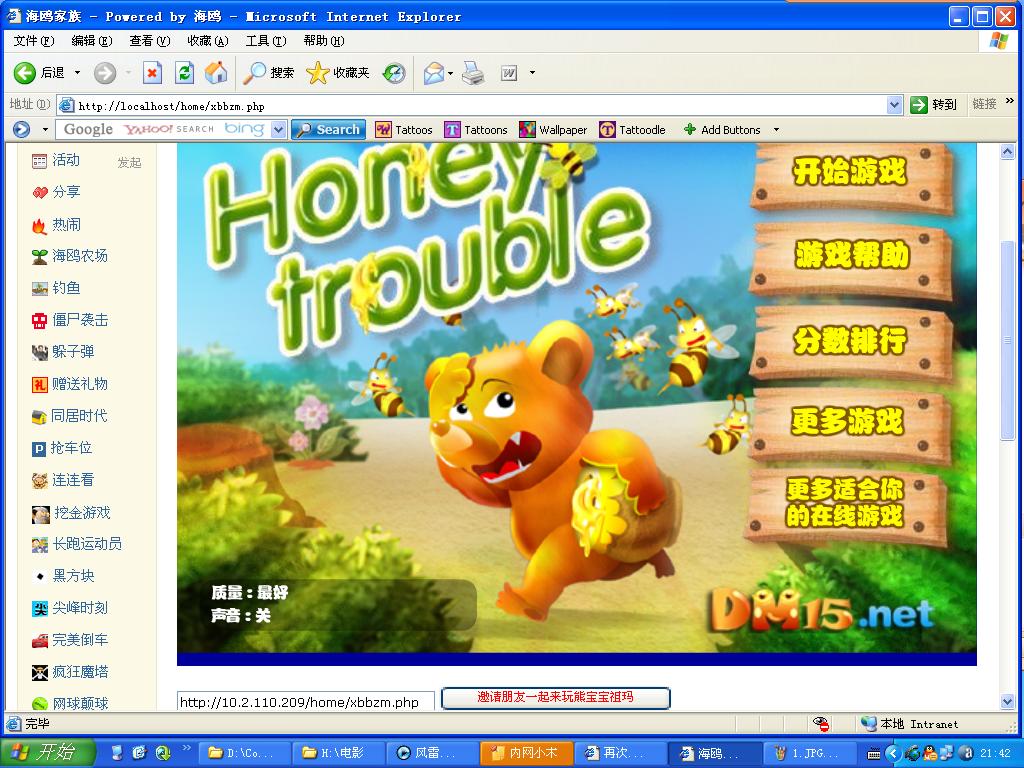Print the page with the printer icon
Image resolution: width=1024 pixels, height=768 pixels.
[473, 72]
